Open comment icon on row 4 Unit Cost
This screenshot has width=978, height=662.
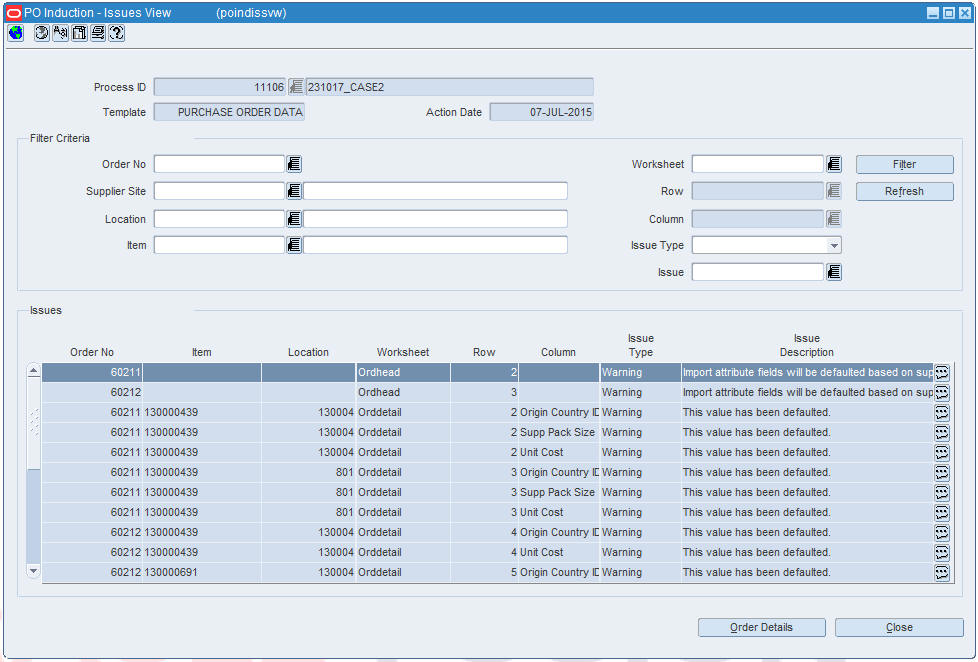point(942,552)
